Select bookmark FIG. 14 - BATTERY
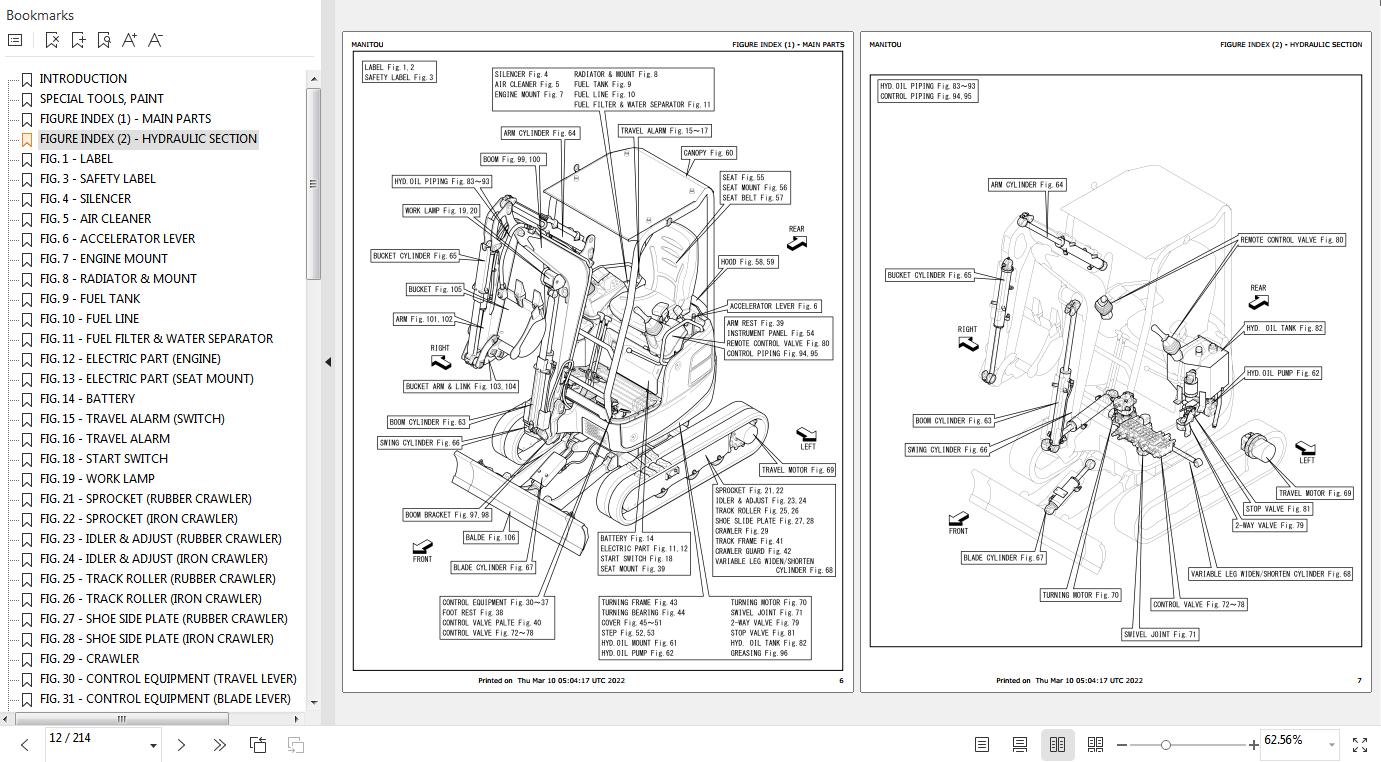Screen dimensions: 1381x762 (87, 398)
